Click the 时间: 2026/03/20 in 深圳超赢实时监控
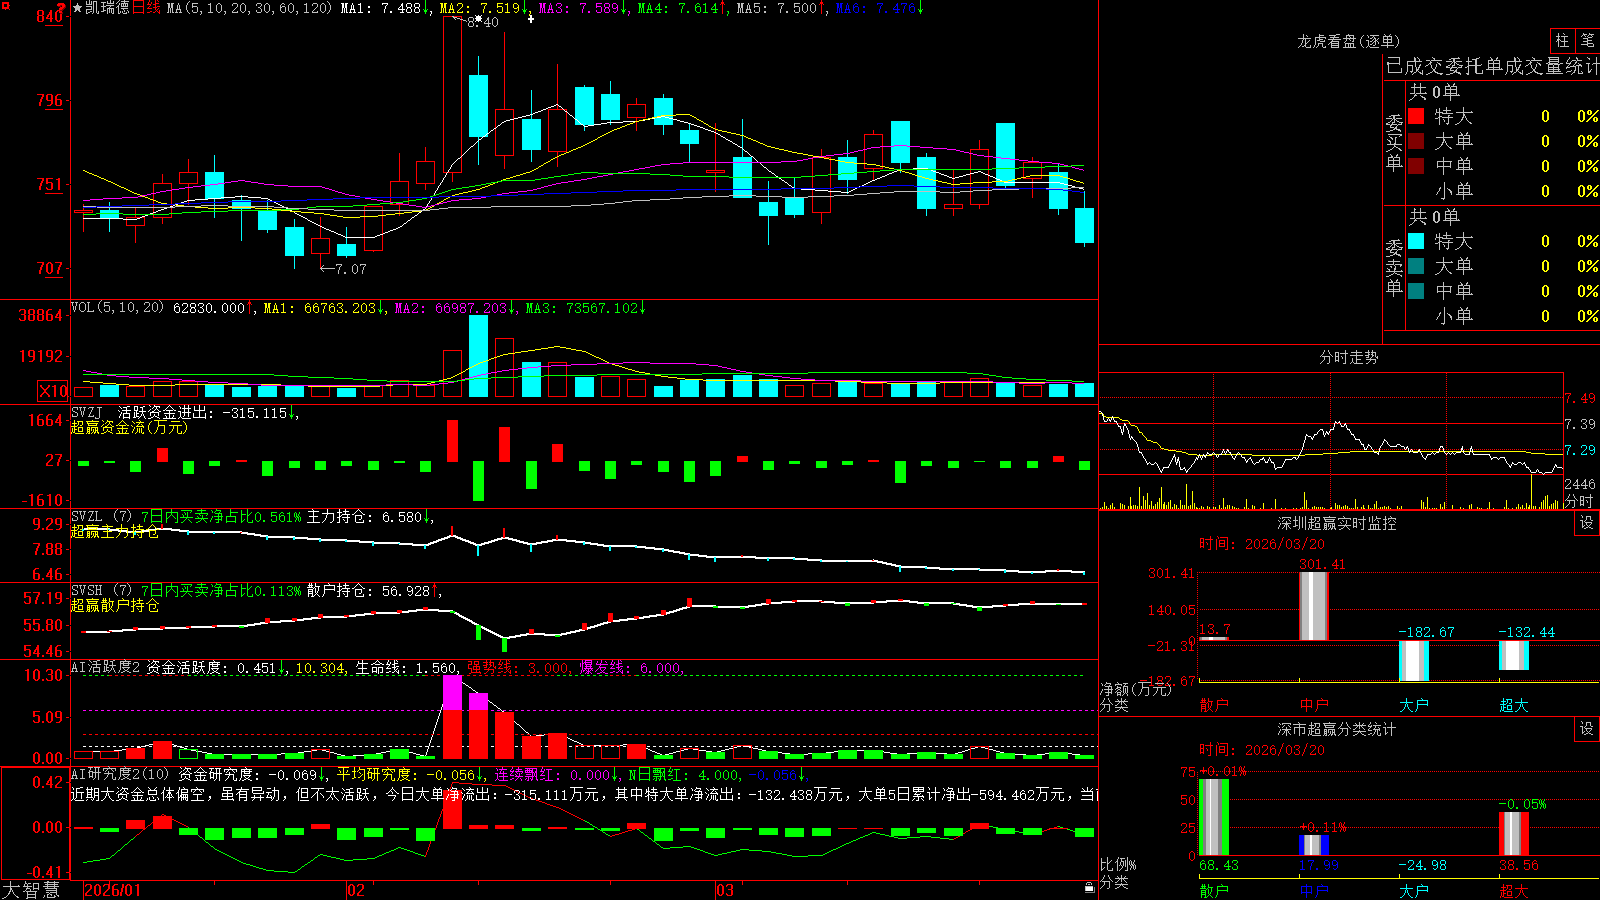 pyautogui.click(x=1261, y=544)
